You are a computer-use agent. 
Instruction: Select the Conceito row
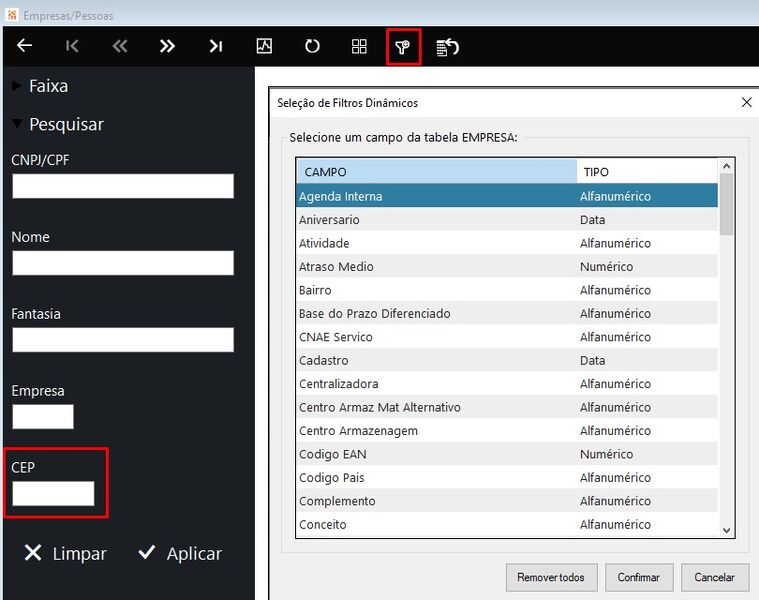(x=507, y=525)
